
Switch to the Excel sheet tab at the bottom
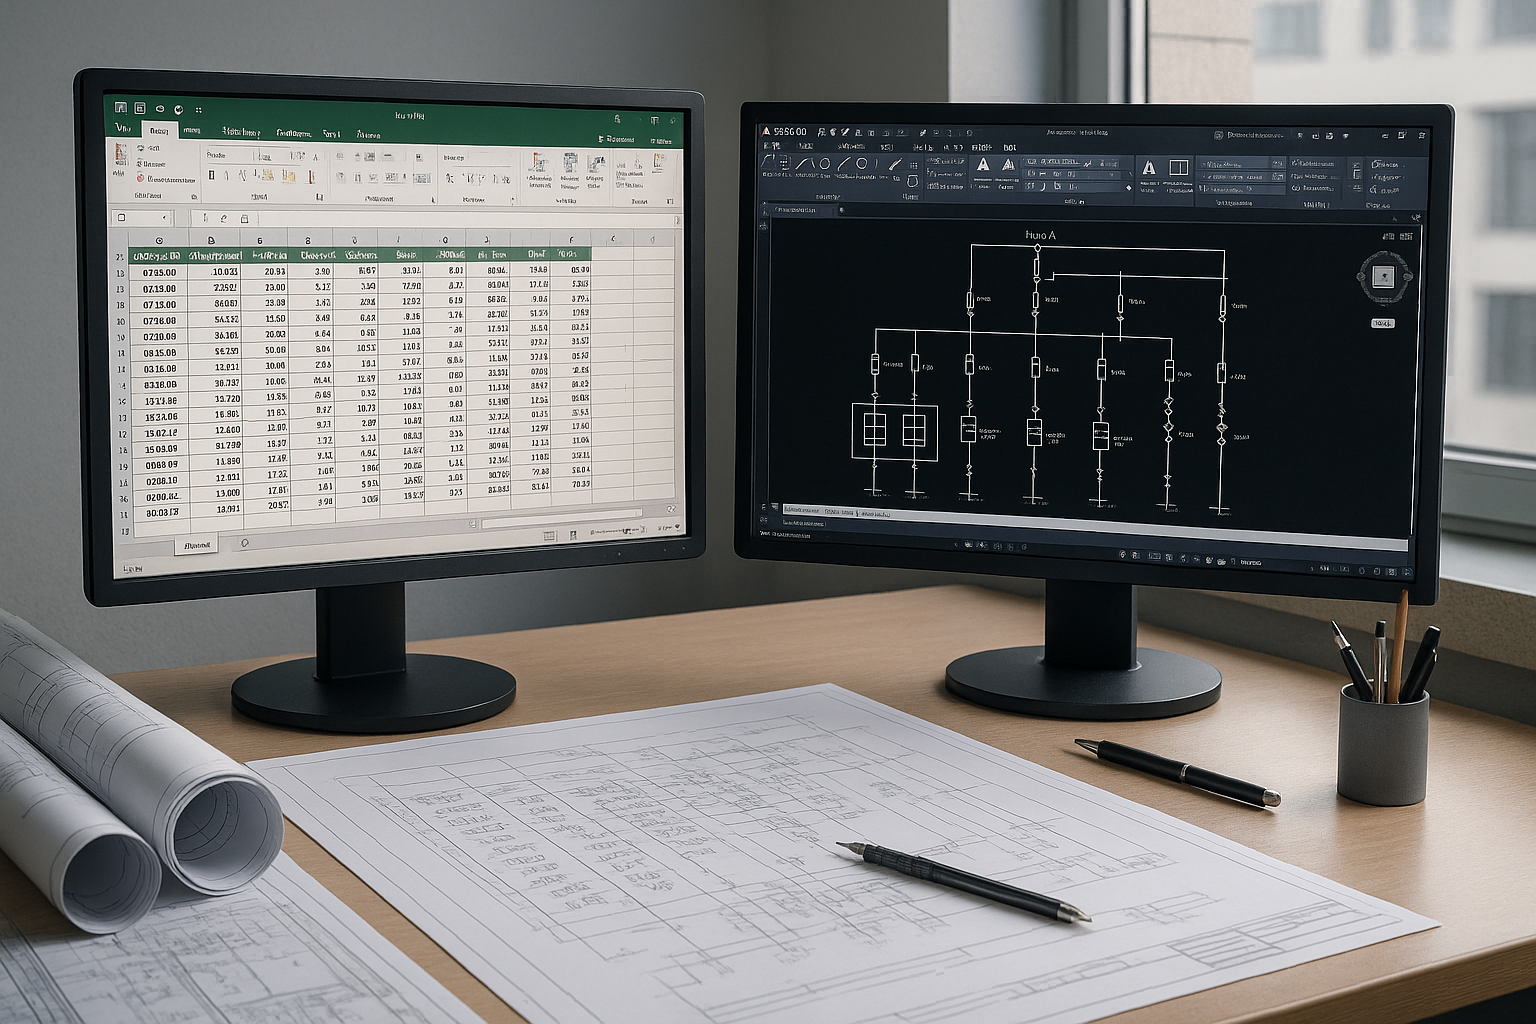196,545
